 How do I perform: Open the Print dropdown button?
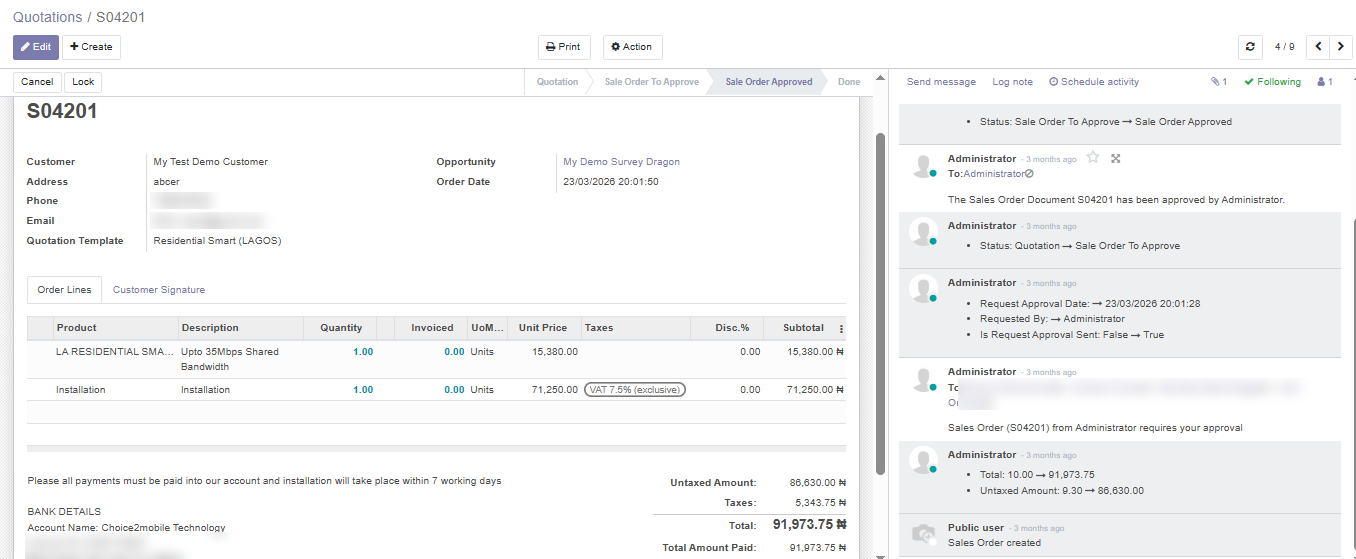564,47
